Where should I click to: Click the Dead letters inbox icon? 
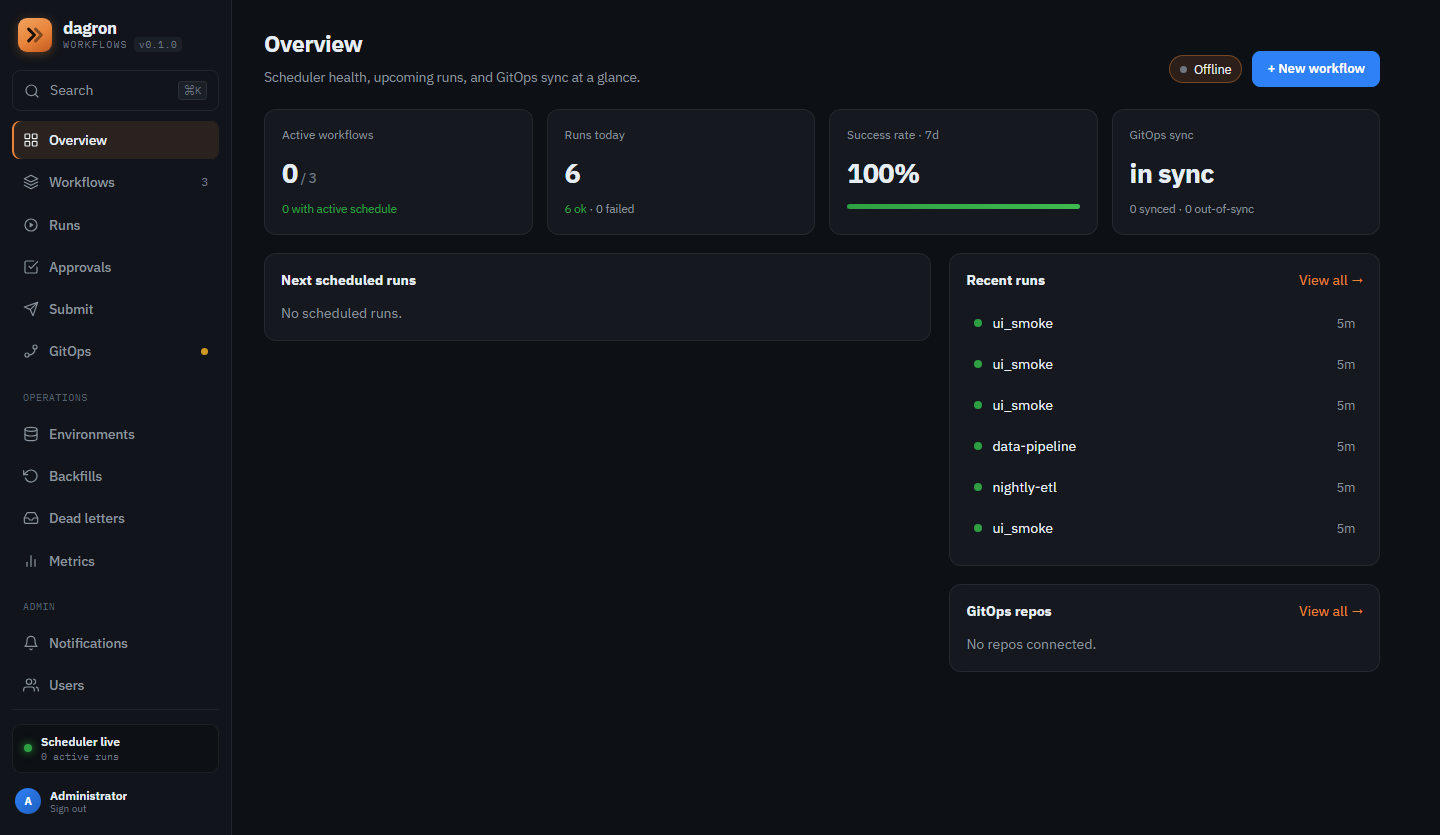click(31, 518)
